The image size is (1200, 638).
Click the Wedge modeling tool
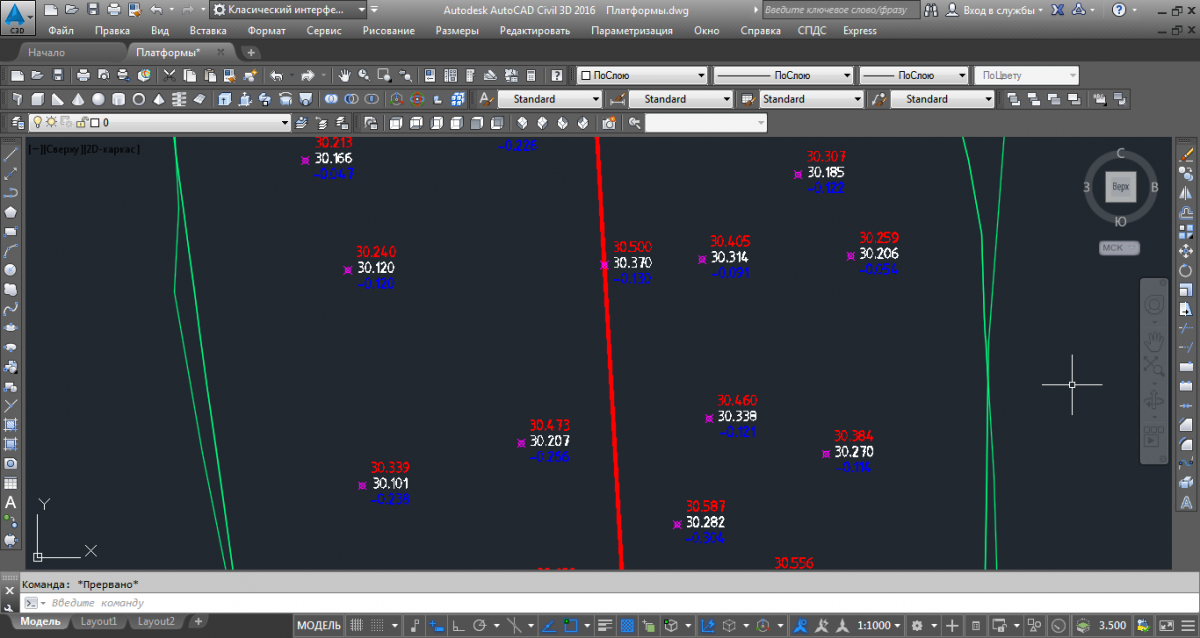pyautogui.click(x=58, y=99)
